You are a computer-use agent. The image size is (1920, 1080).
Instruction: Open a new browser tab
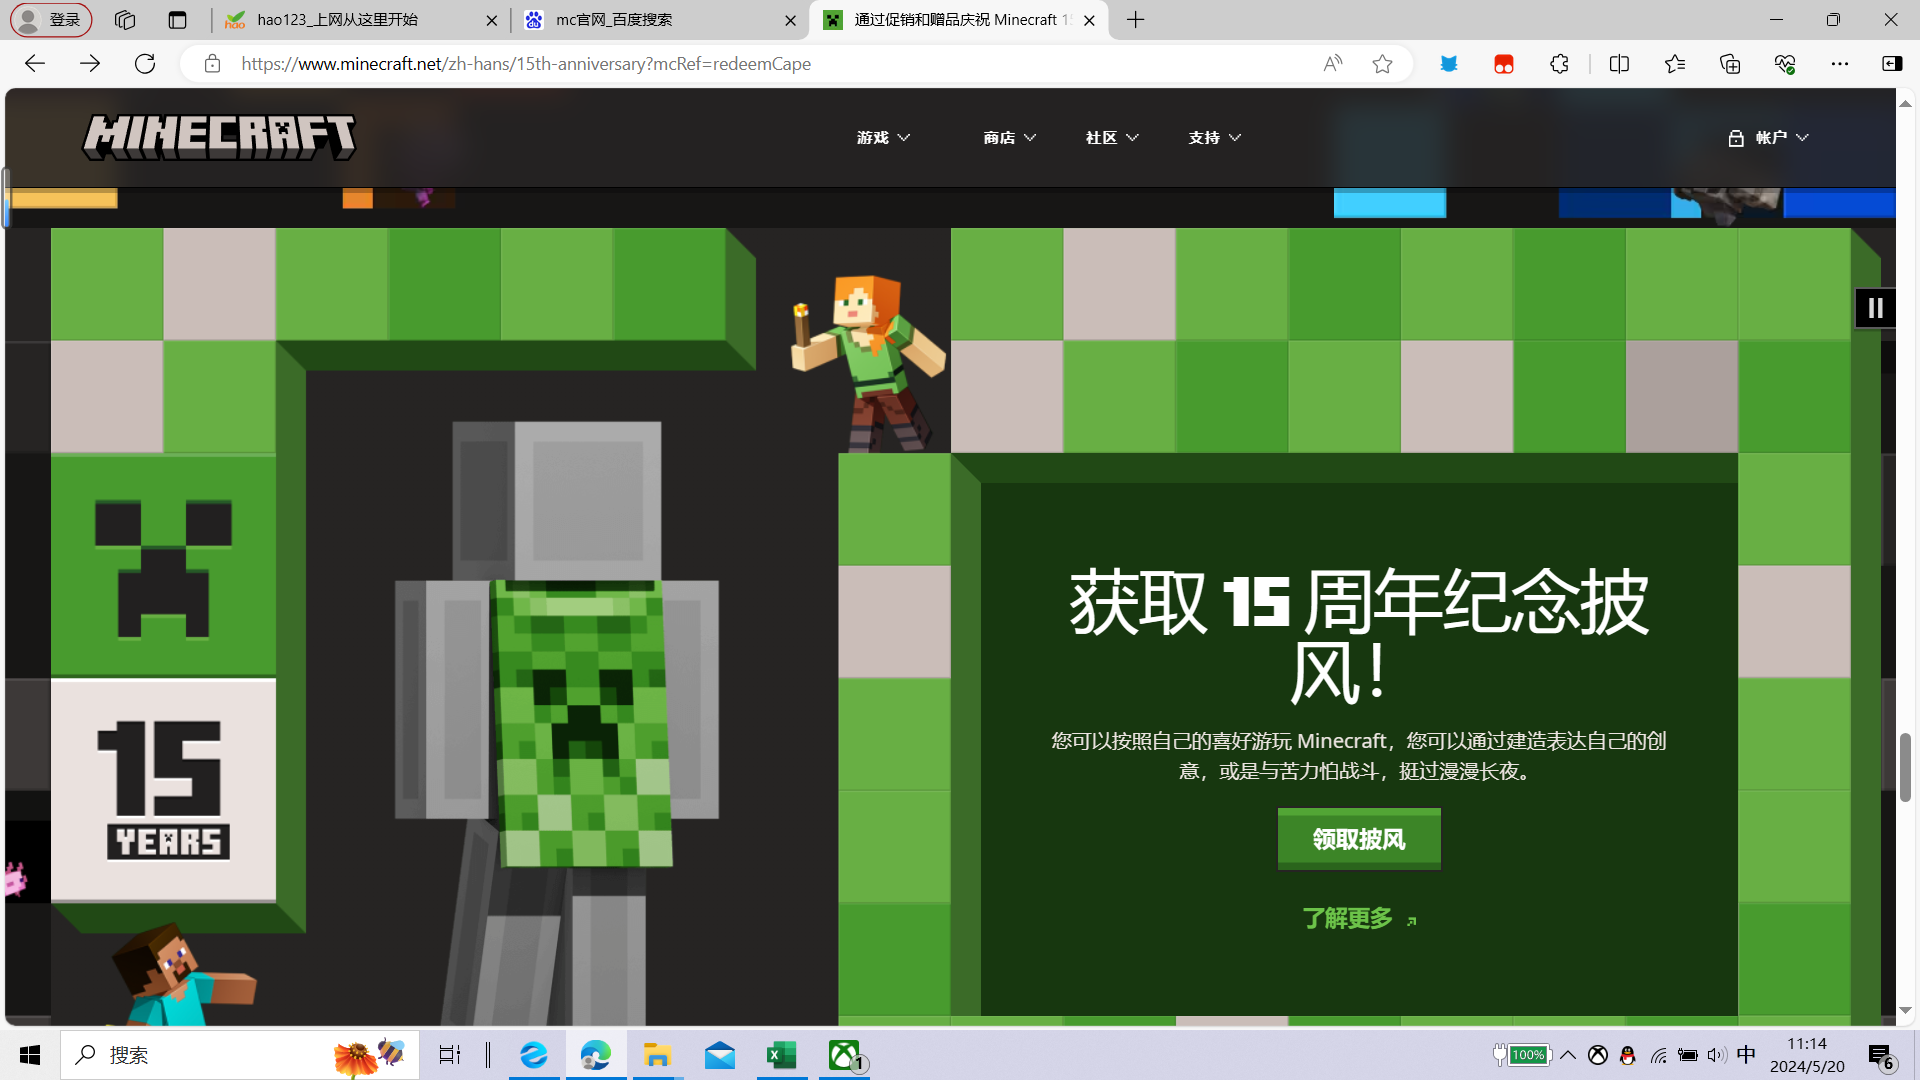[x=1136, y=20]
